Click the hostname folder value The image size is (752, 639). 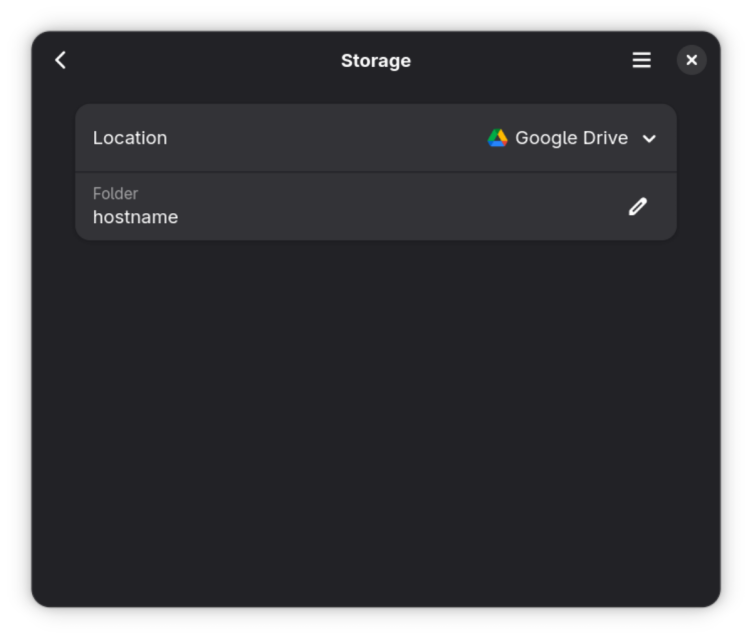[135, 217]
